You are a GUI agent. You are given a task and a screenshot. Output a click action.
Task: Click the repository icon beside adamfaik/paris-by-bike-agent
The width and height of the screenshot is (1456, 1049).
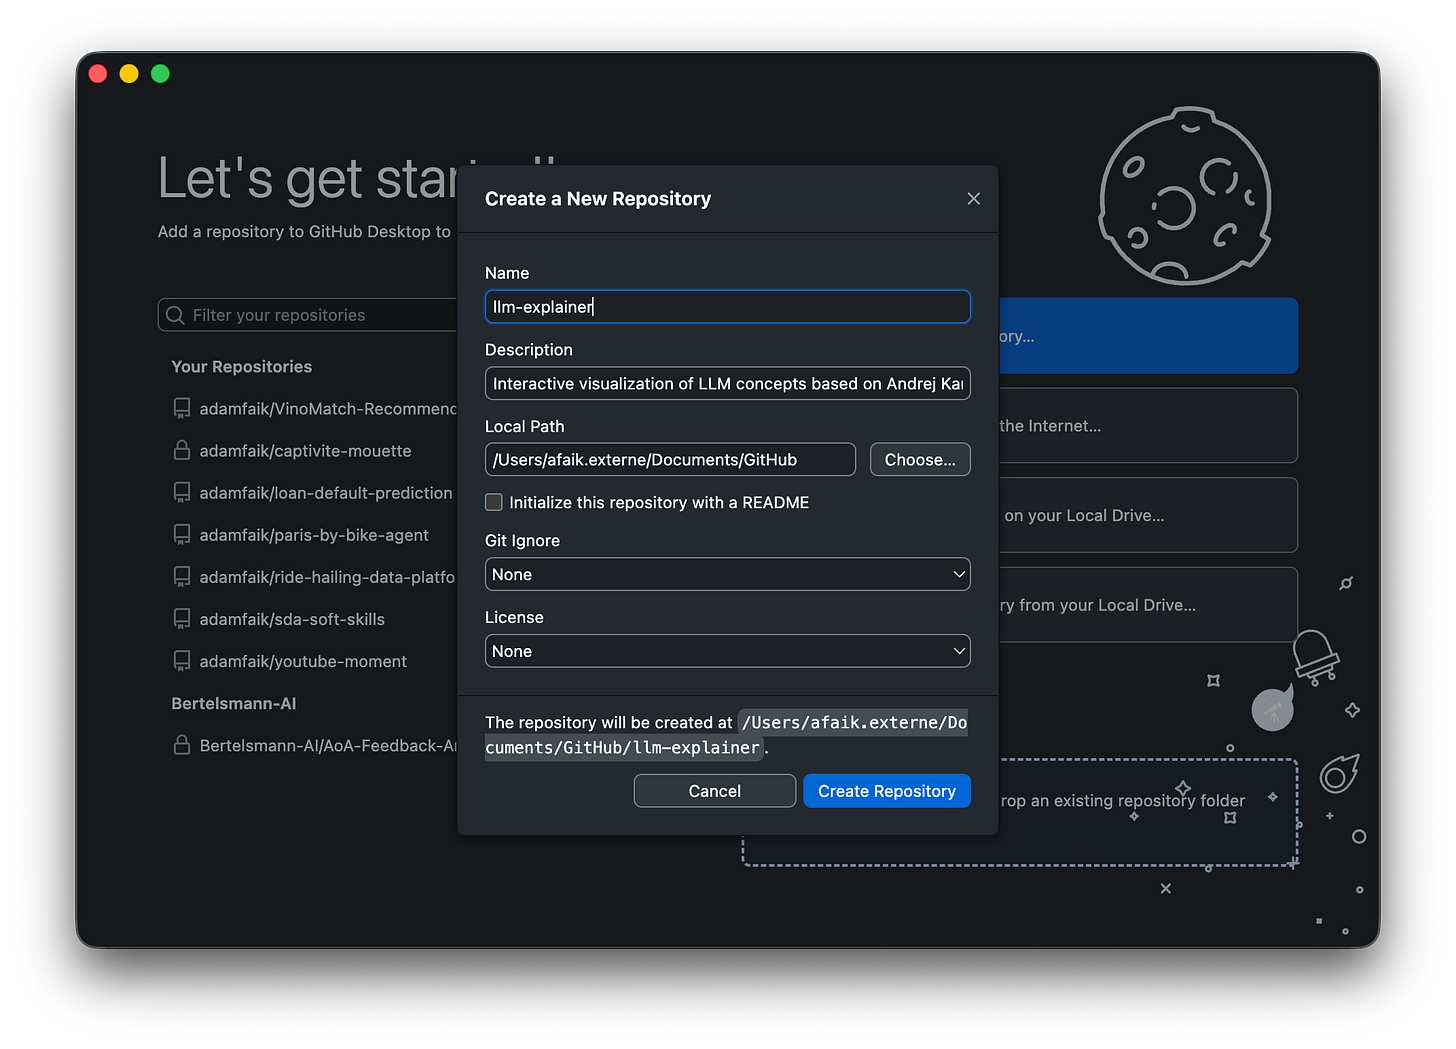click(181, 534)
